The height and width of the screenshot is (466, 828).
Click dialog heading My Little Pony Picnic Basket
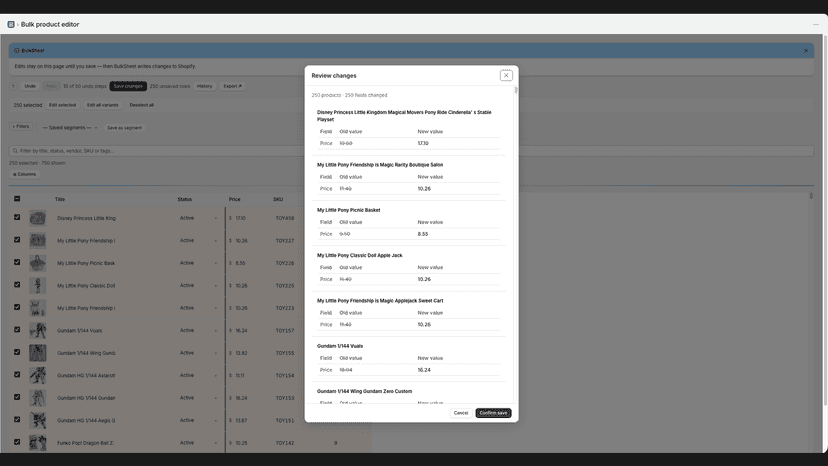tap(349, 210)
